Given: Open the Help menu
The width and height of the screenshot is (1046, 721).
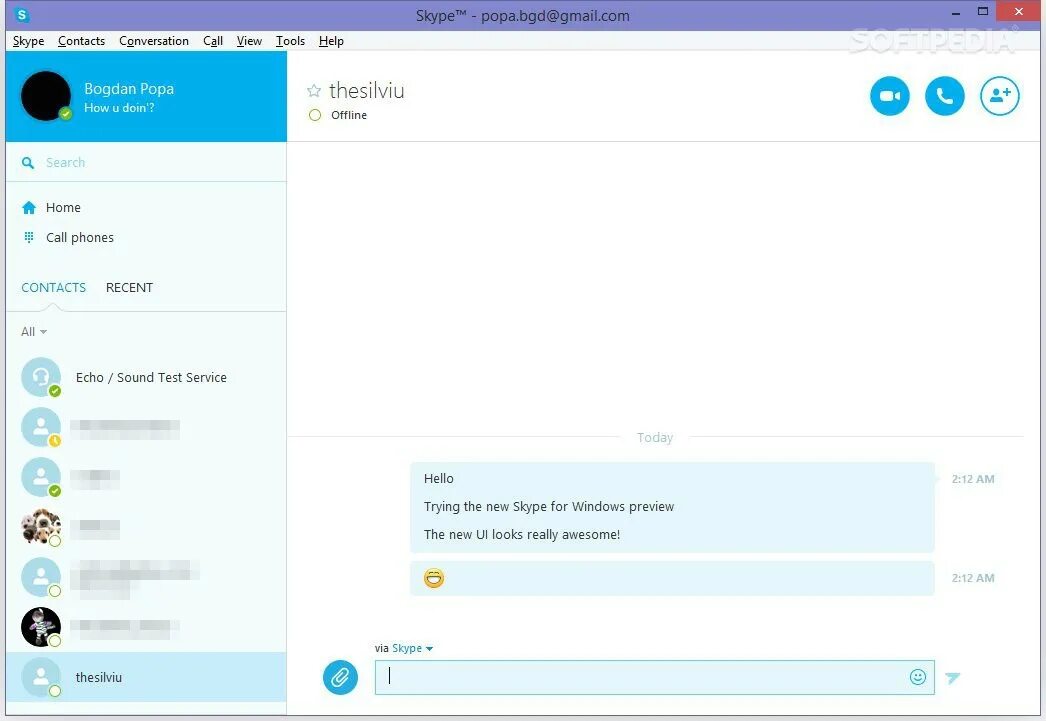Looking at the screenshot, I should coord(331,41).
